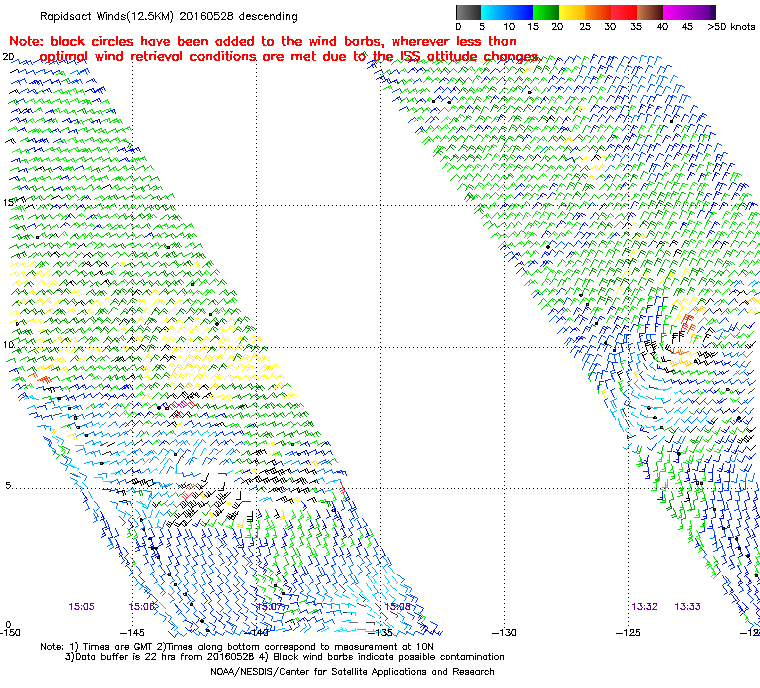Click the '15' latitude label on left axis
This screenshot has width=760, height=688.
click(8, 202)
